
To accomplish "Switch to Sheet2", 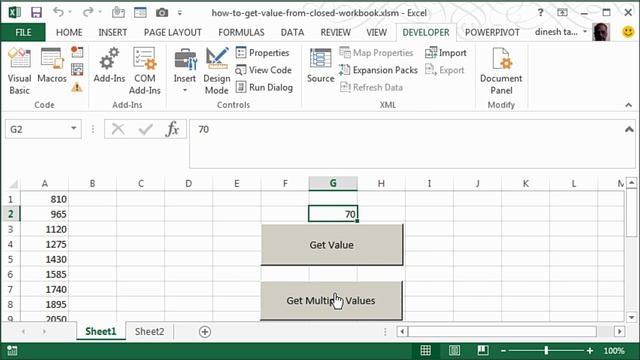I will pyautogui.click(x=149, y=331).
